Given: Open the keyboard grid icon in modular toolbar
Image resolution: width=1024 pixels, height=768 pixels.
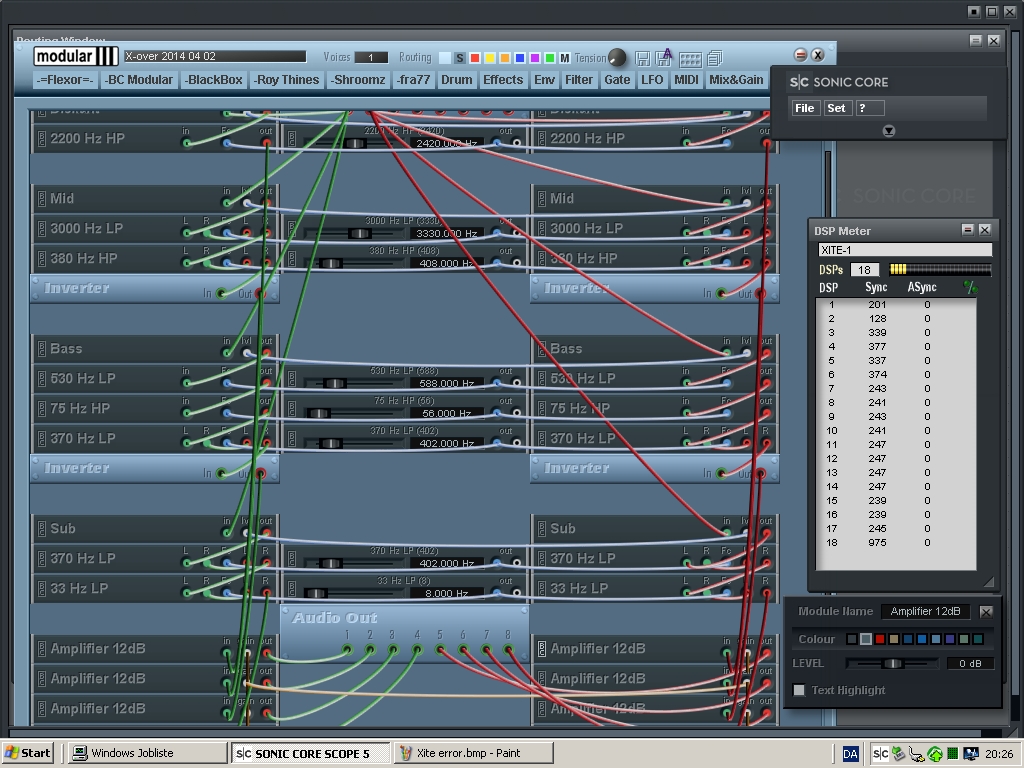Looking at the screenshot, I should click(690, 59).
